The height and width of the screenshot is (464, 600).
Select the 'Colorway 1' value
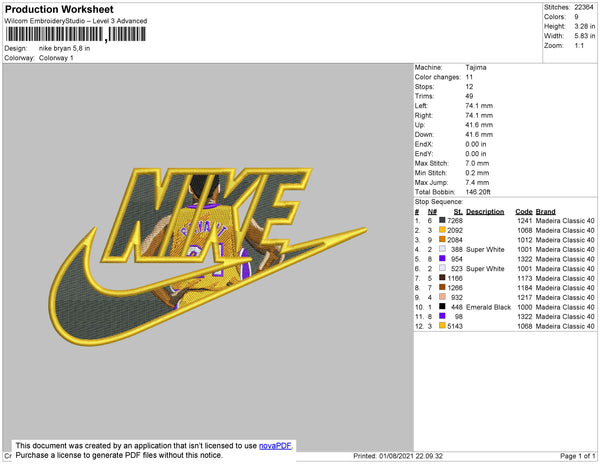pos(56,58)
